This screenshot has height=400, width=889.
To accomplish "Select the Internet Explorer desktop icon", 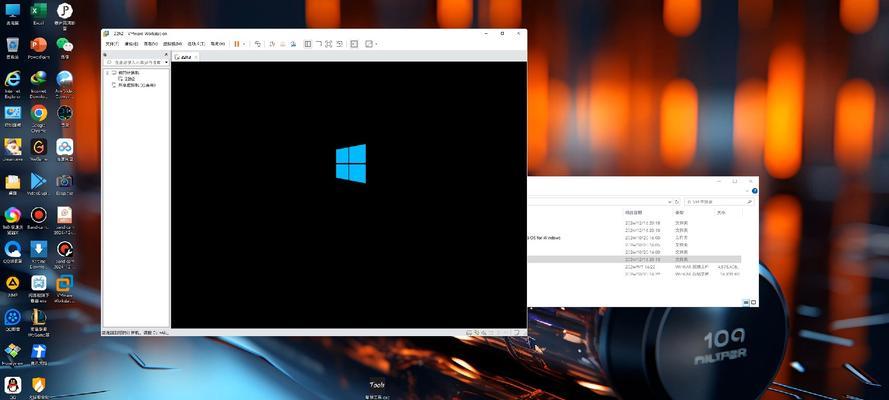I will click(x=12, y=84).
